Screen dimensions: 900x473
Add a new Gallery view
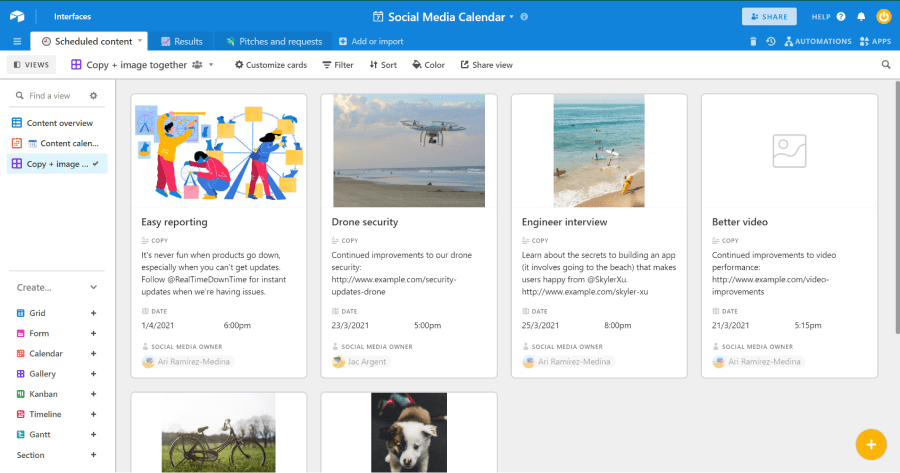point(93,374)
